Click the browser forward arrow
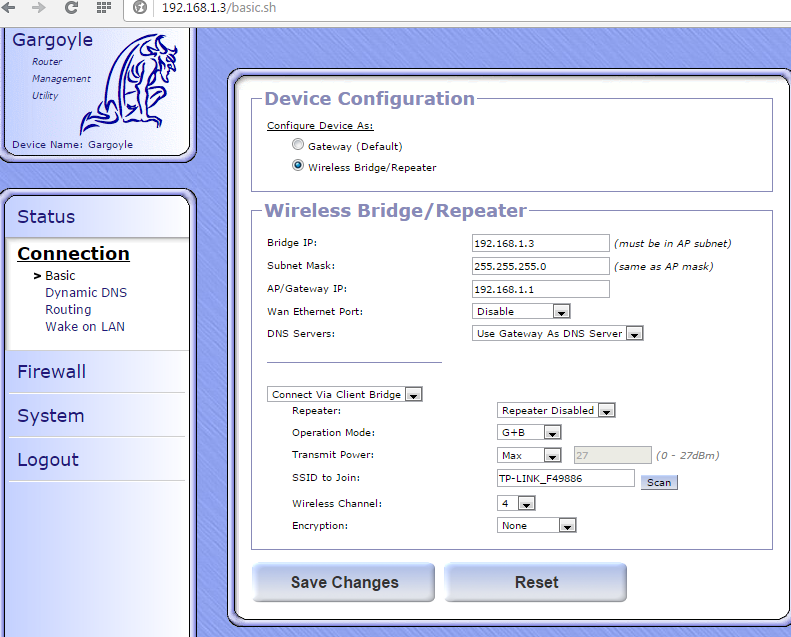This screenshot has width=791, height=637. 38,8
